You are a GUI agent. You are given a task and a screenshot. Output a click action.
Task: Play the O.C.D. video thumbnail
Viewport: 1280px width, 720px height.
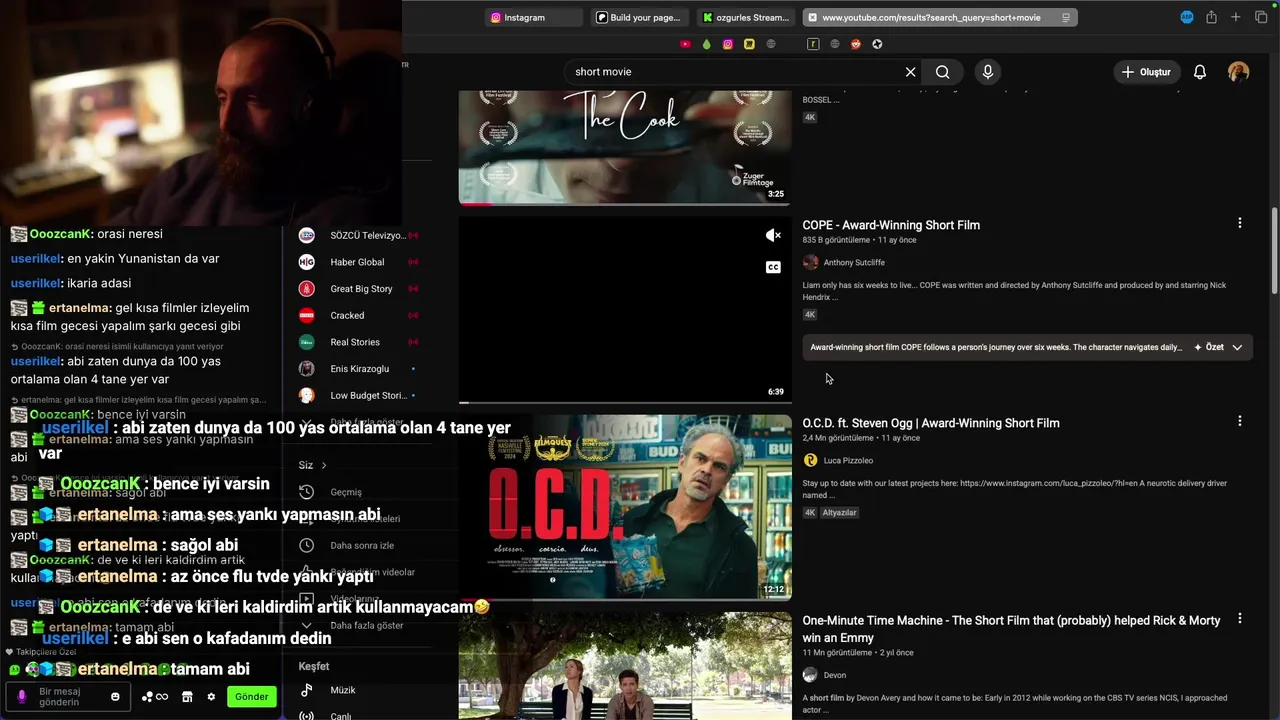pos(625,507)
